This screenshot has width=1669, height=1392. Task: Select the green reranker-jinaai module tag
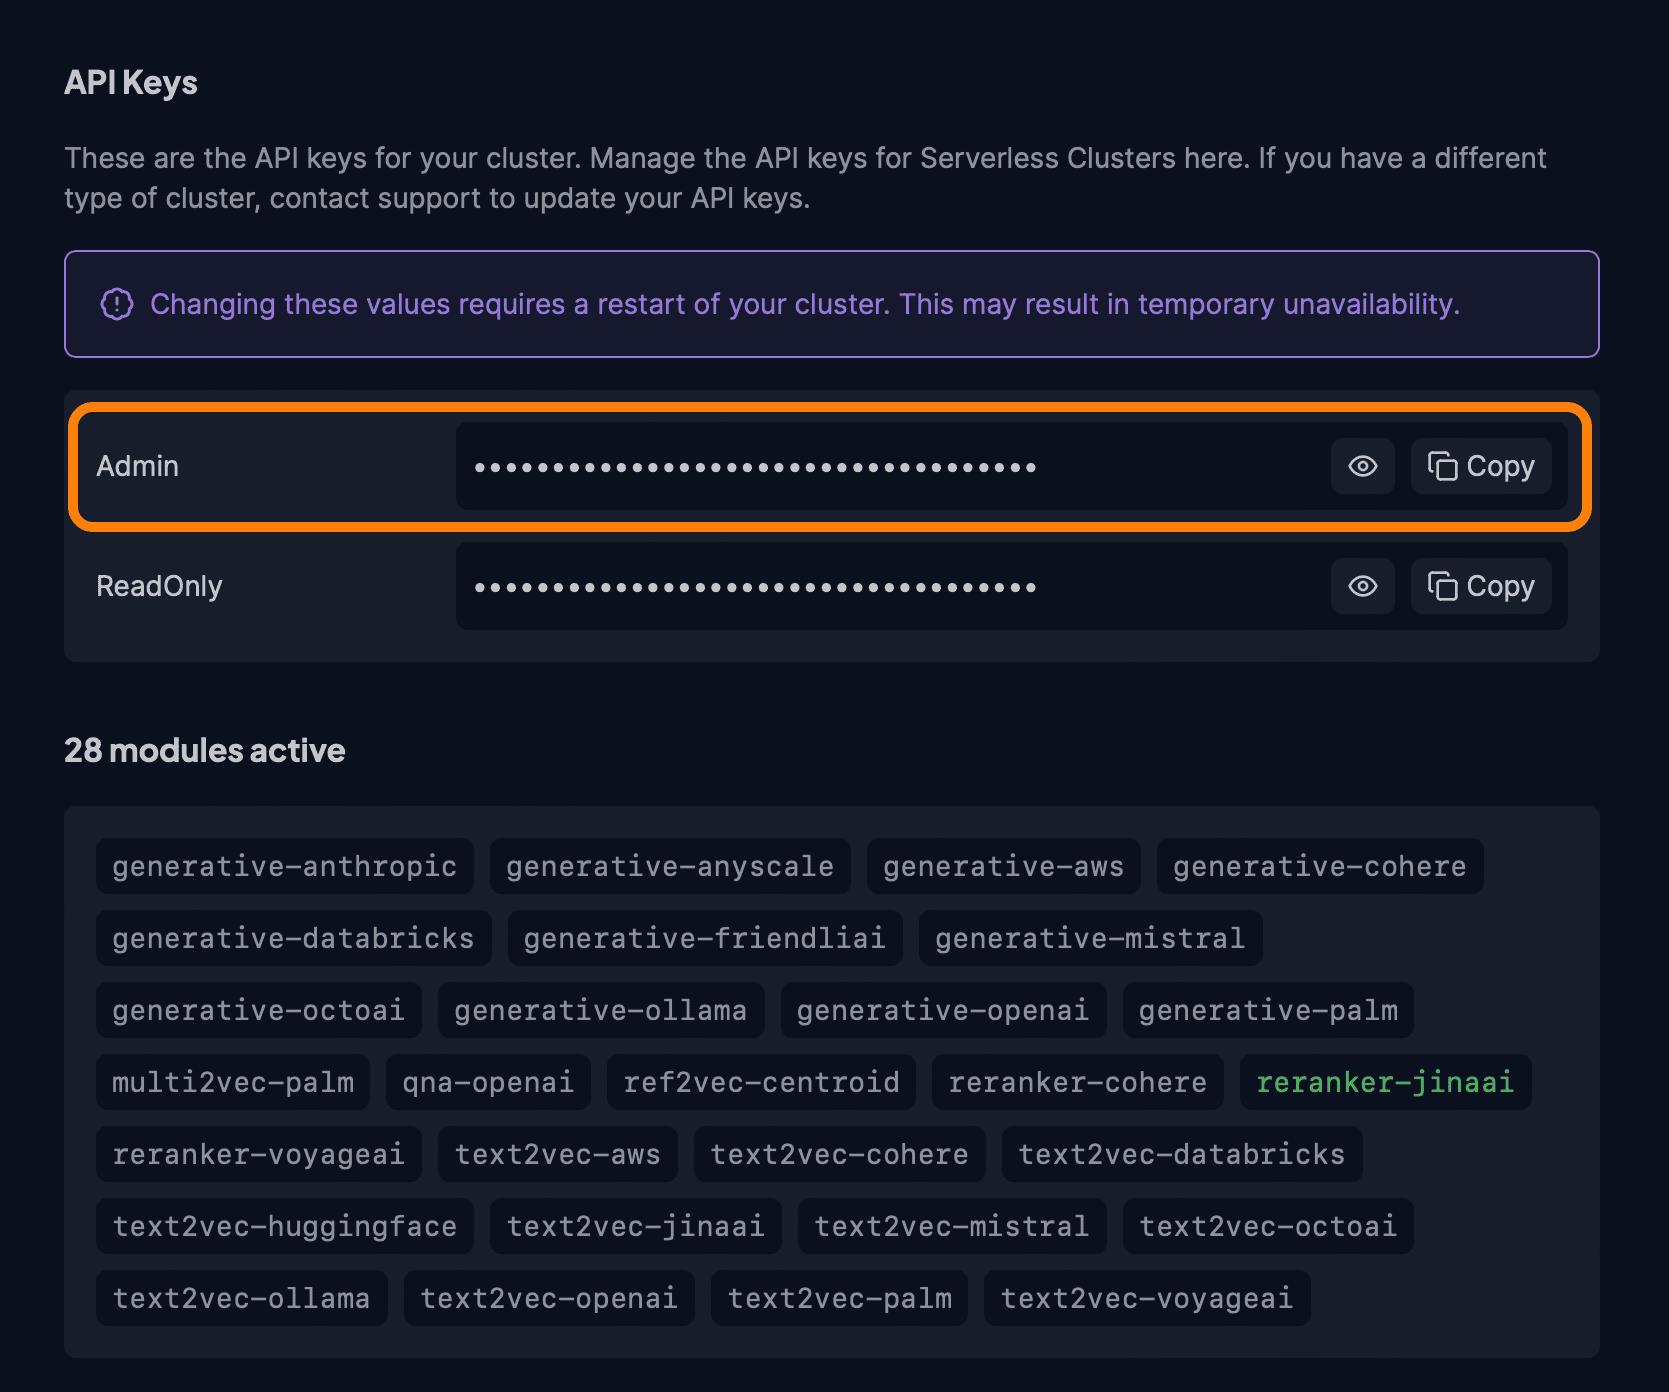pos(1386,1082)
